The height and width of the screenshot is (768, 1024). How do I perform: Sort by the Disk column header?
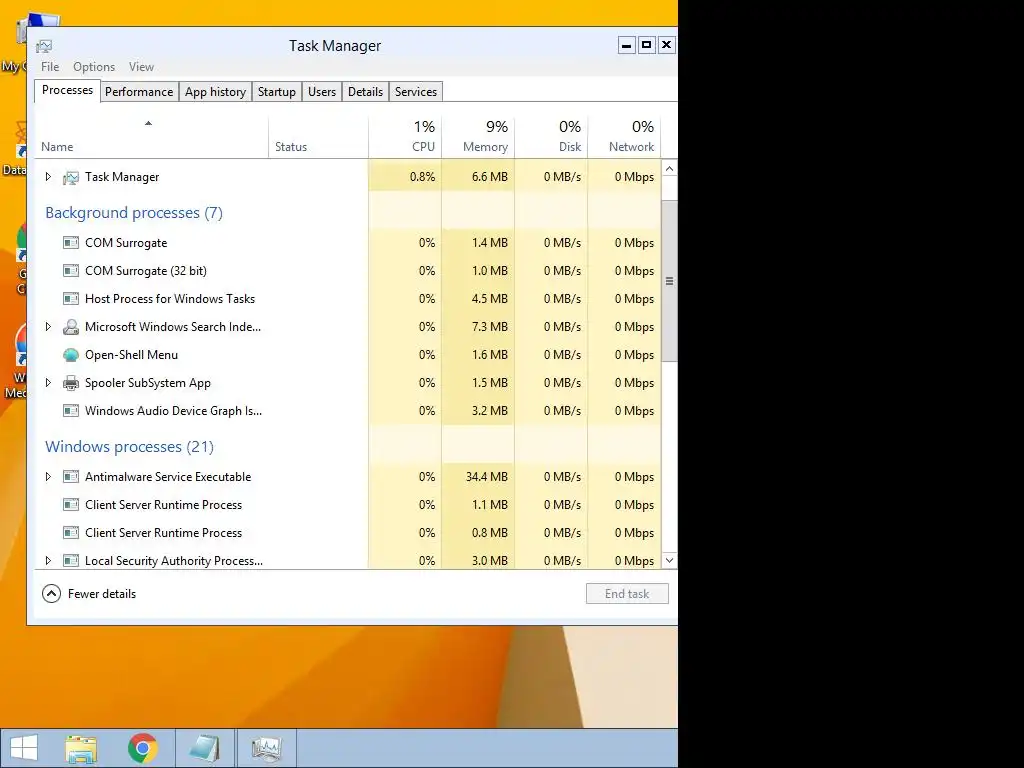551,137
